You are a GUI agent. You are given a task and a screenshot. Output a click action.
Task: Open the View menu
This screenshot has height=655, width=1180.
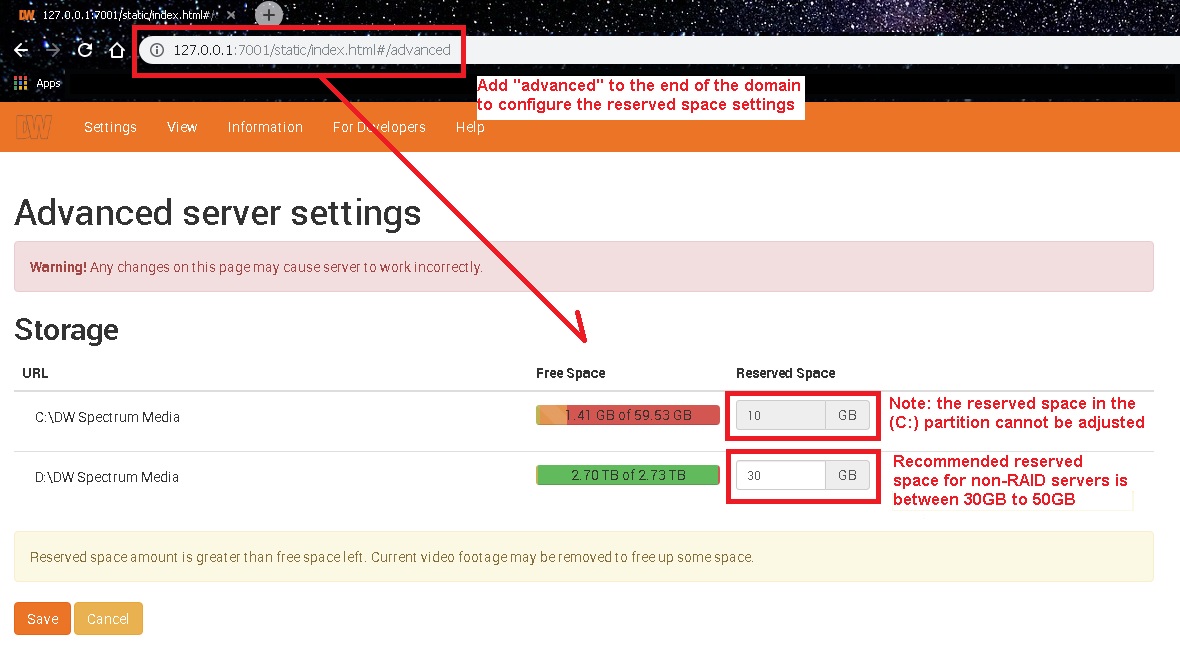pos(182,127)
